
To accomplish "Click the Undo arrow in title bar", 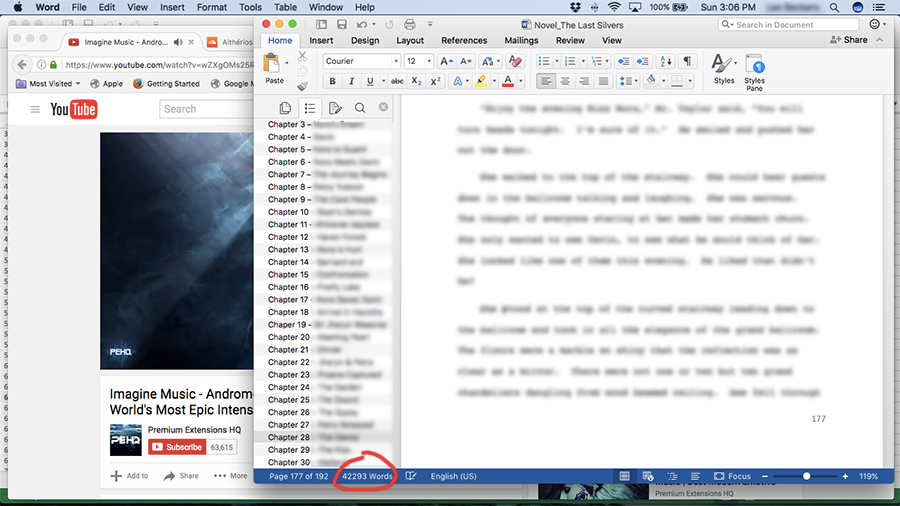I will [362, 25].
